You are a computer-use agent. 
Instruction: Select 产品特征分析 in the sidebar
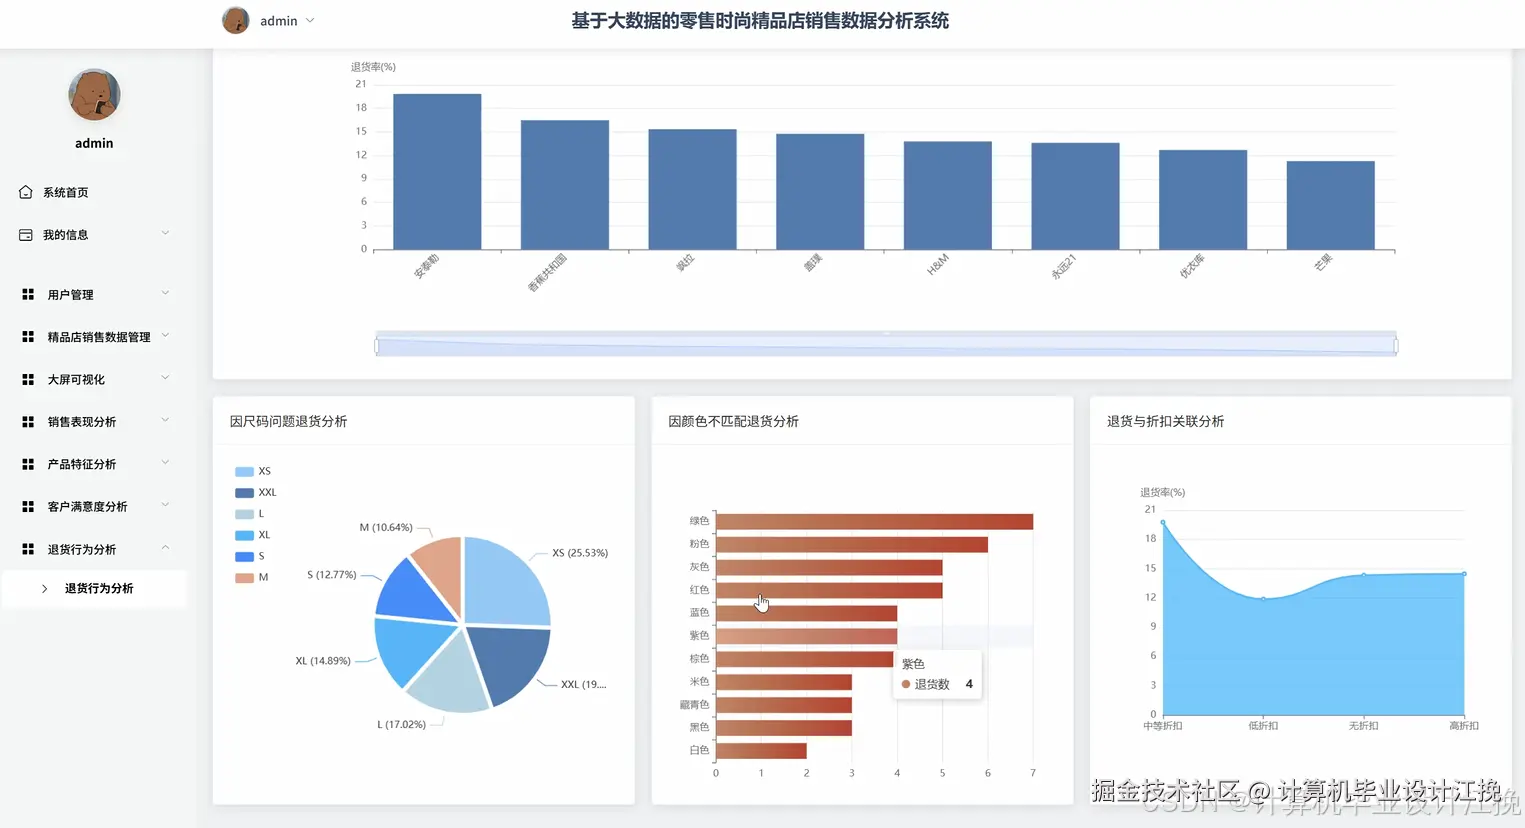[93, 464]
